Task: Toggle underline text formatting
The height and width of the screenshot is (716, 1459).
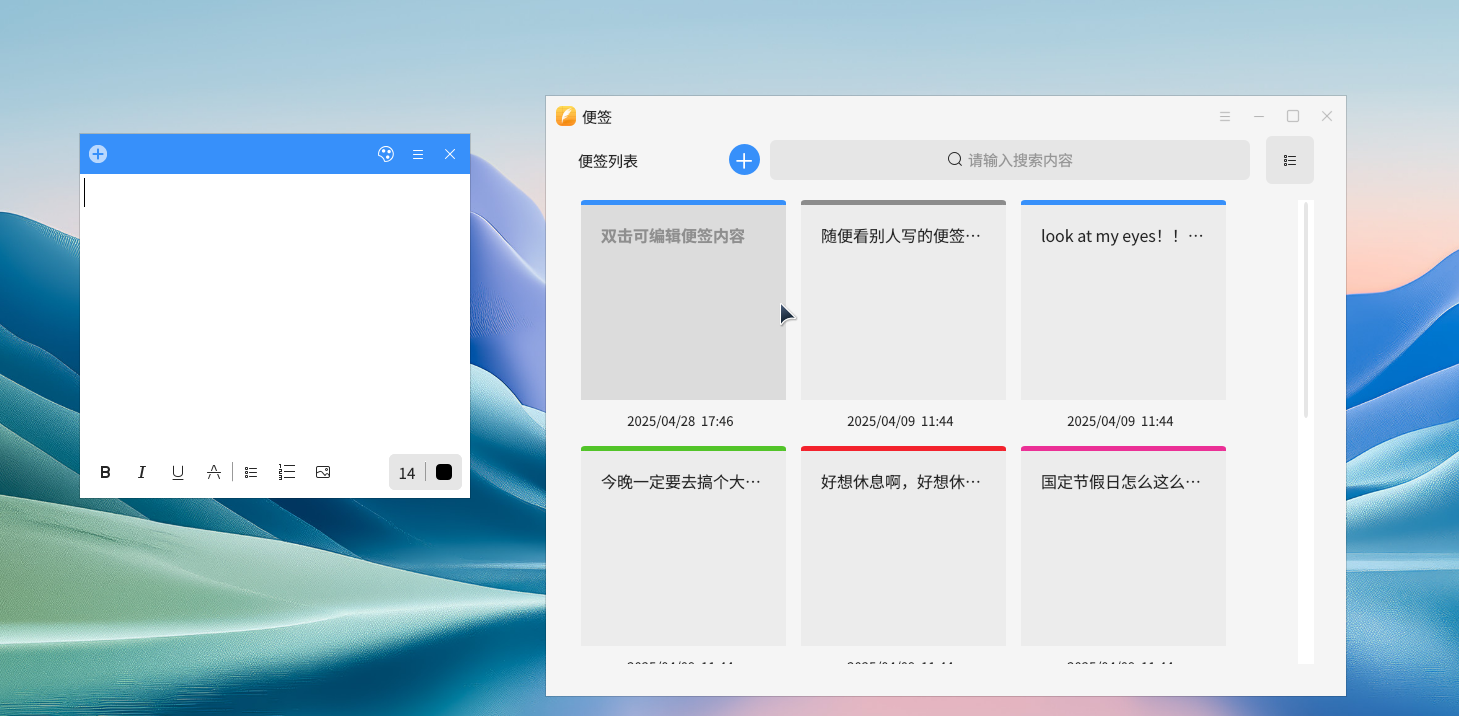Action: pos(178,472)
